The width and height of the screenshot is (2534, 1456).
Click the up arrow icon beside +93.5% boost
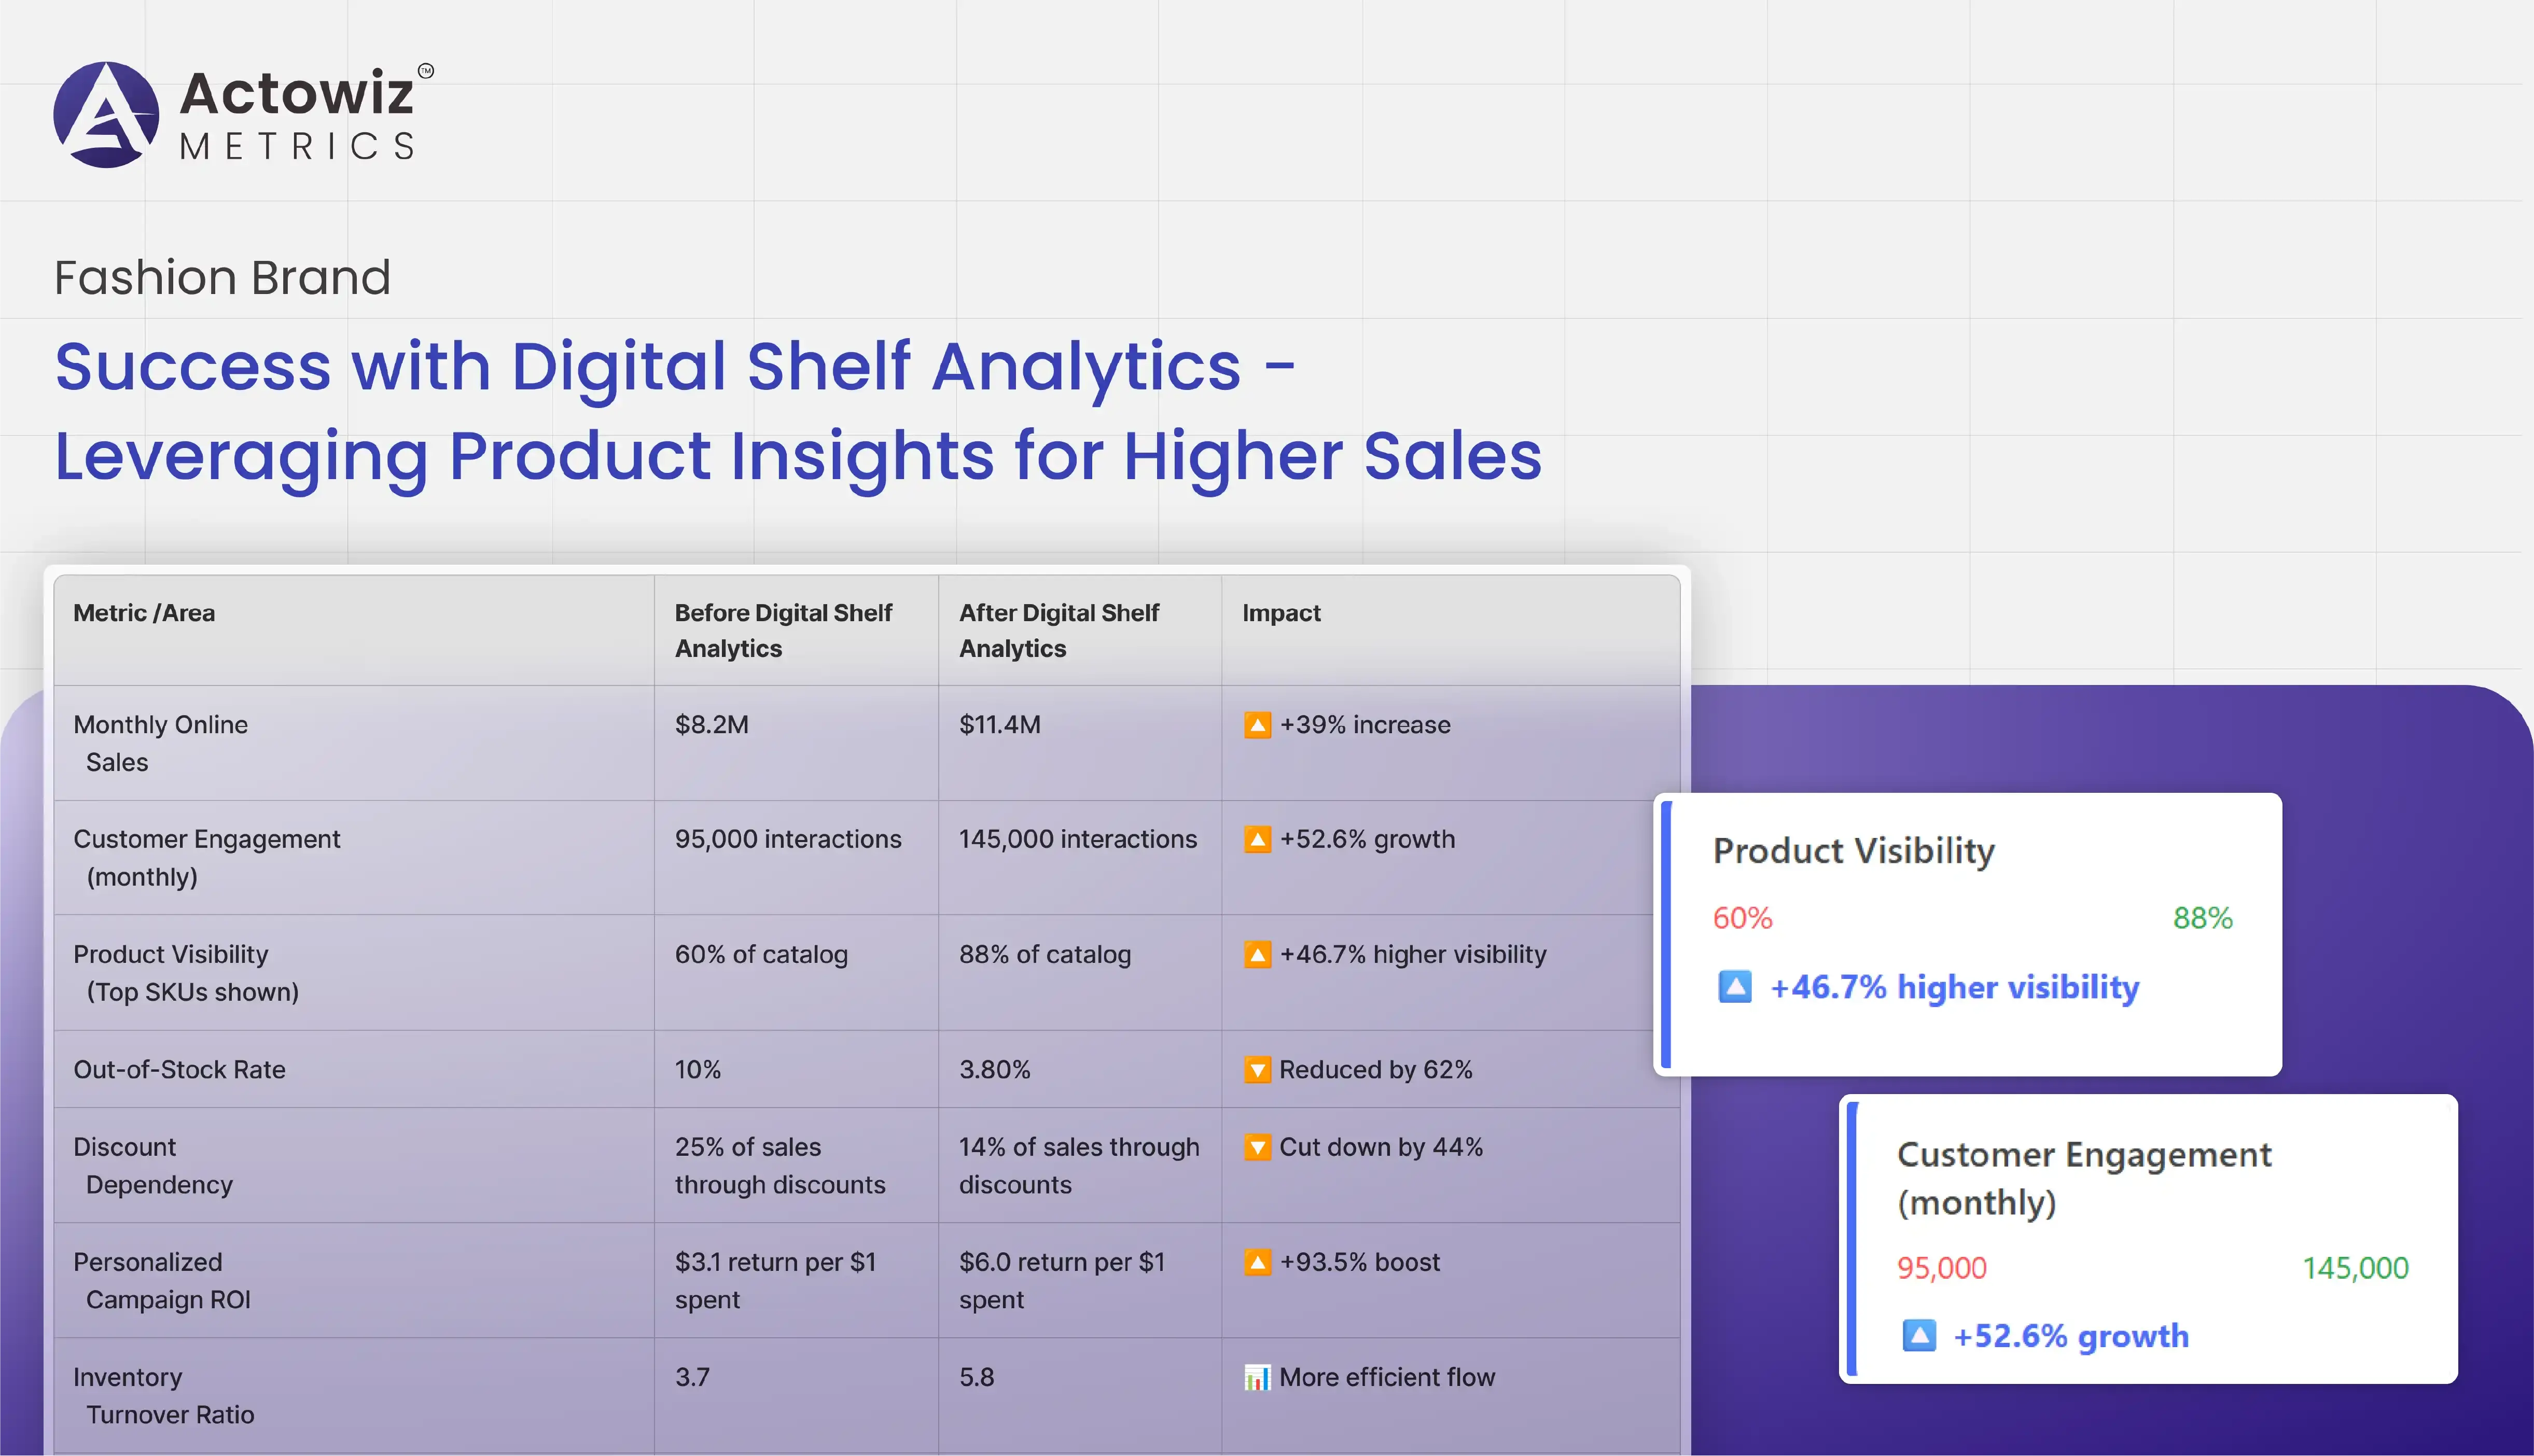click(x=1257, y=1262)
